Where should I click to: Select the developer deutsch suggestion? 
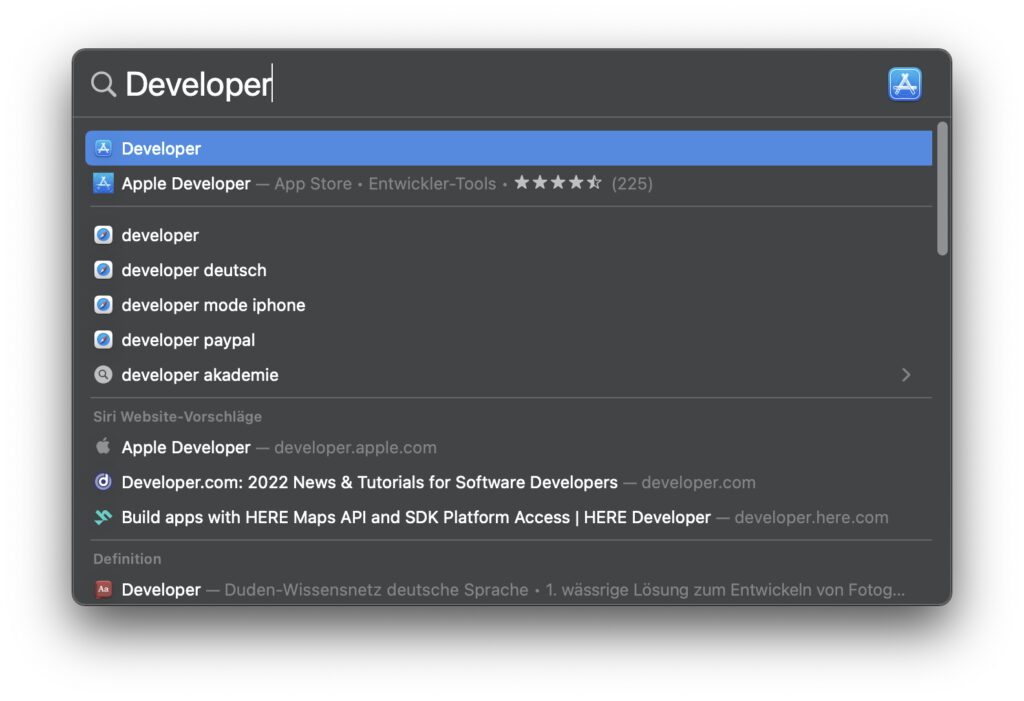tap(193, 270)
